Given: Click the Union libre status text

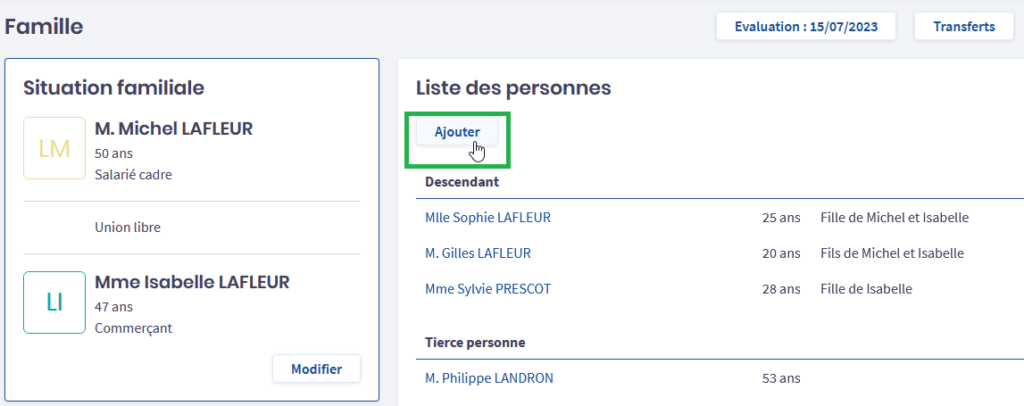Looking at the screenshot, I should click(127, 227).
